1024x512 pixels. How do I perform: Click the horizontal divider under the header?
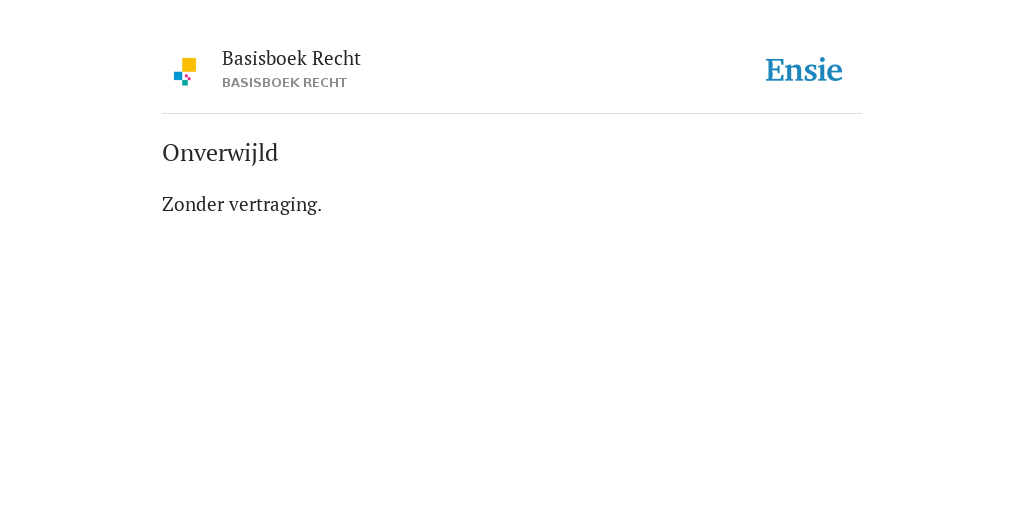click(512, 114)
